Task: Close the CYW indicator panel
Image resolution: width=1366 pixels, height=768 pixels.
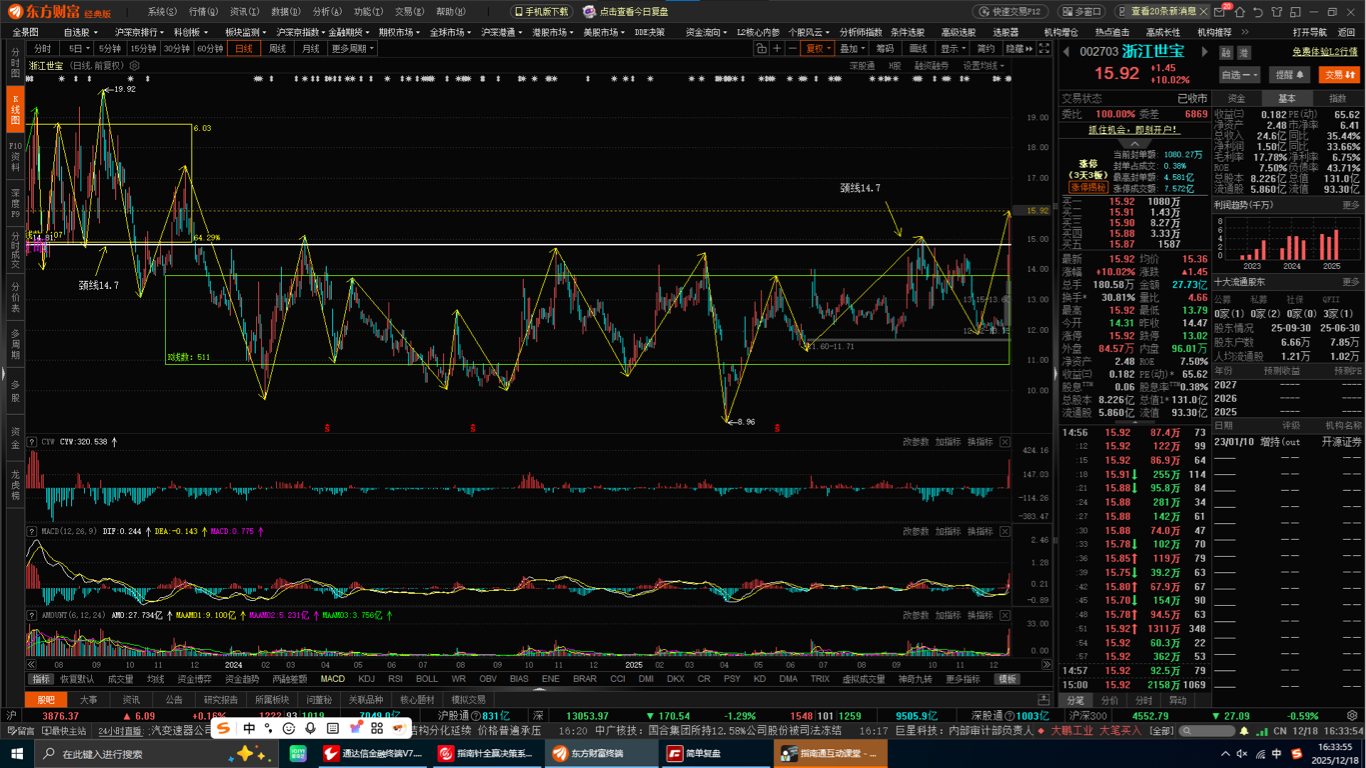Action: 1005,442
